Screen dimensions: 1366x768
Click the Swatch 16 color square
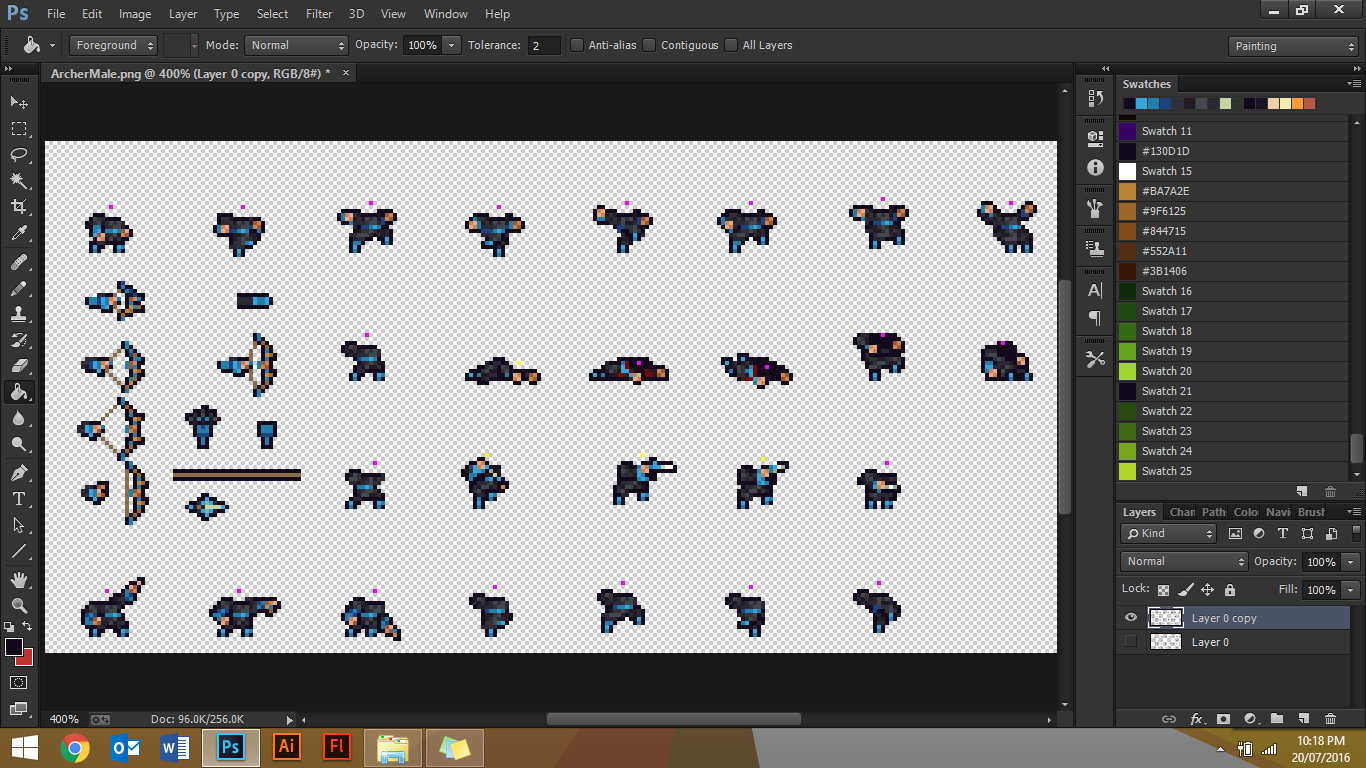1127,291
